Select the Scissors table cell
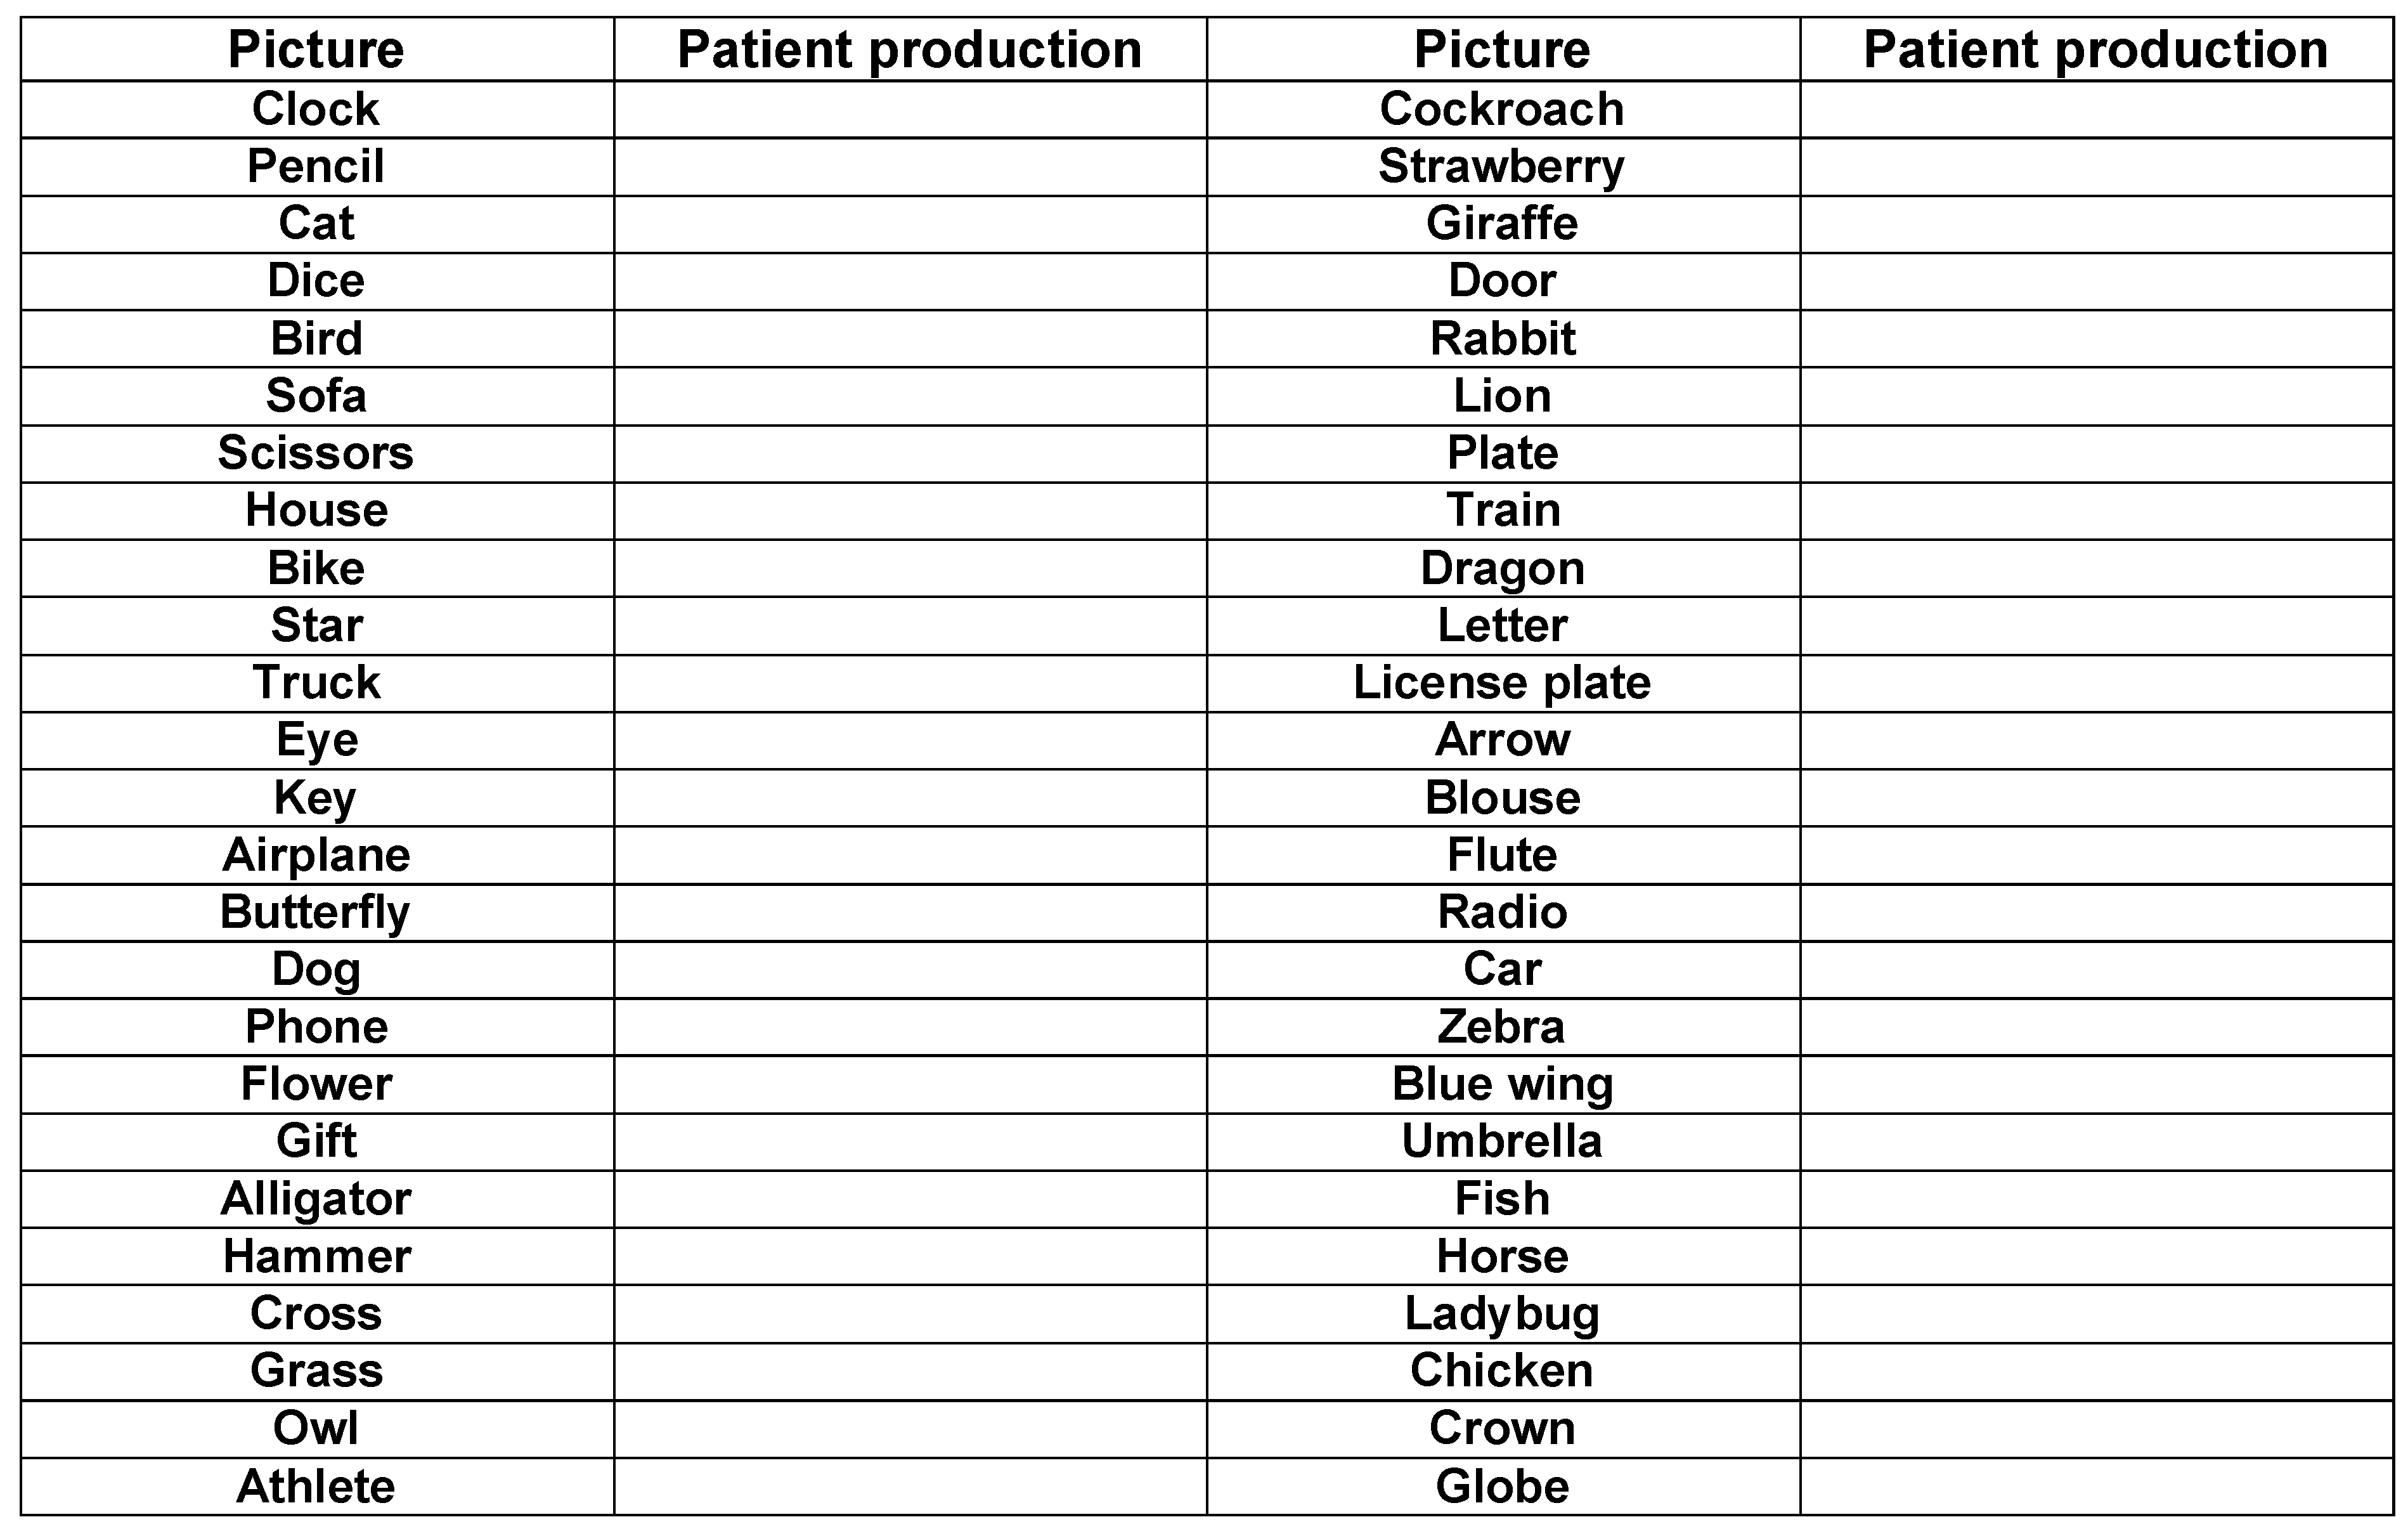2408x1536 pixels. 316,453
